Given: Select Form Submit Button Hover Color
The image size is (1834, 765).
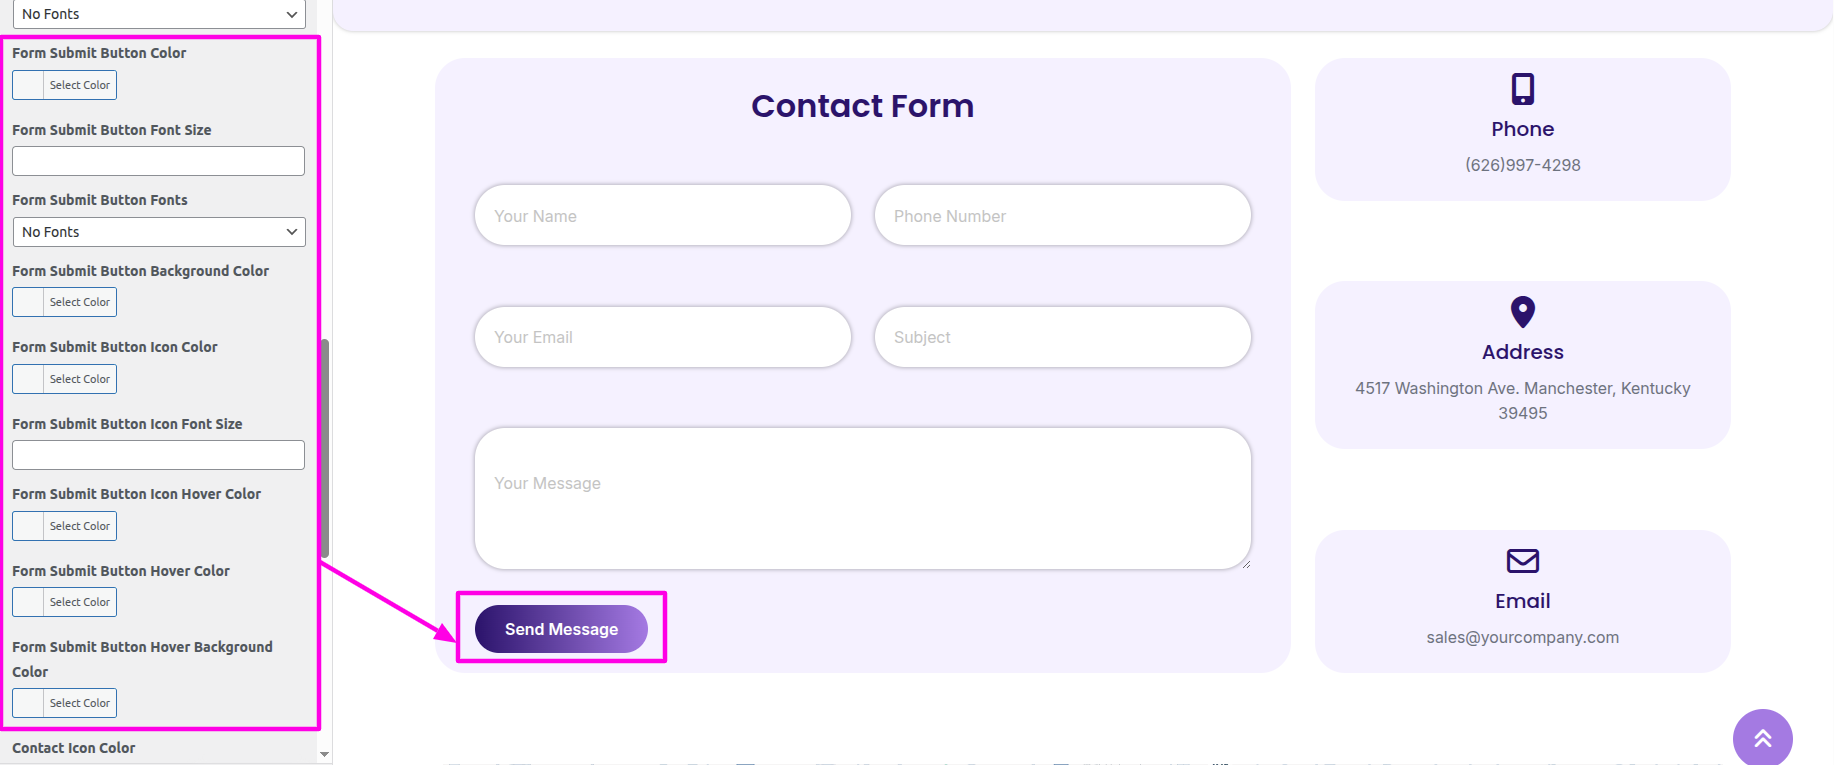Looking at the screenshot, I should [x=65, y=602].
